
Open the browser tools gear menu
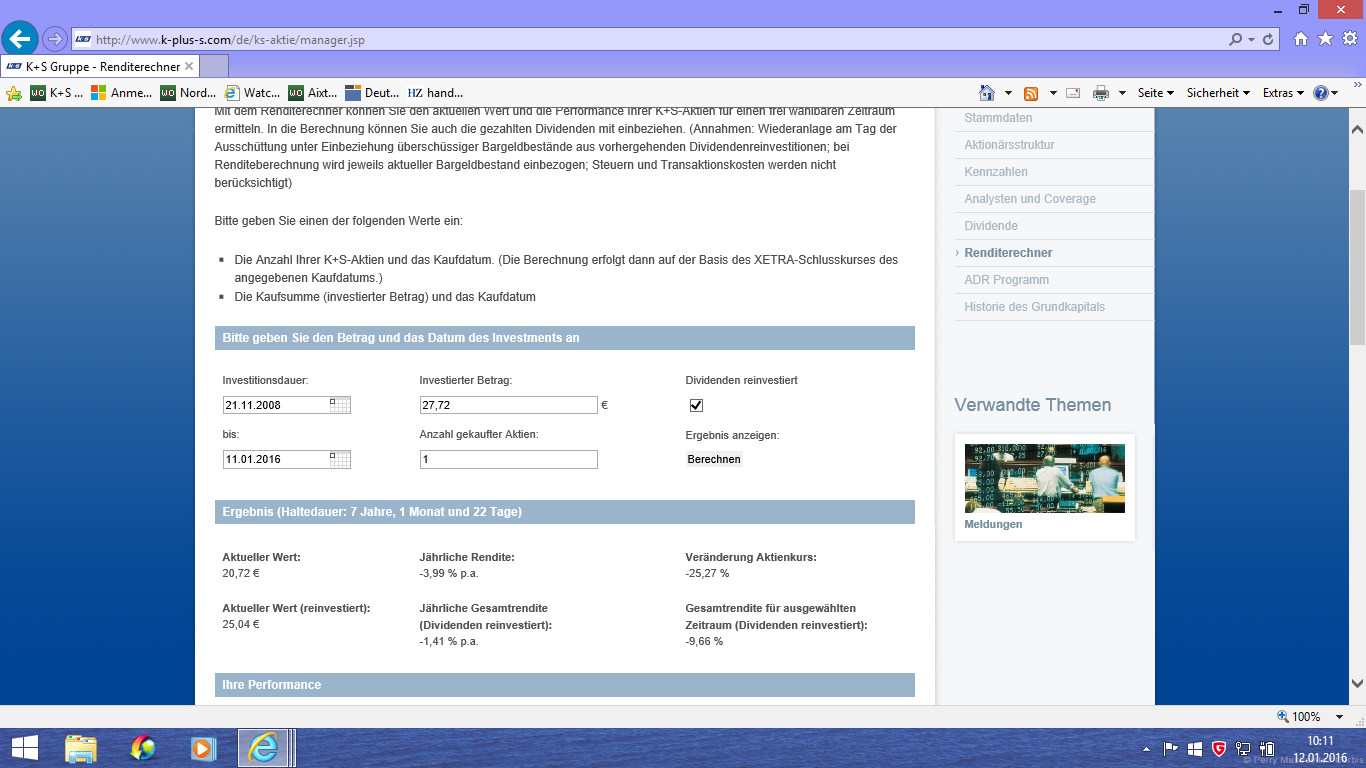[x=1349, y=39]
